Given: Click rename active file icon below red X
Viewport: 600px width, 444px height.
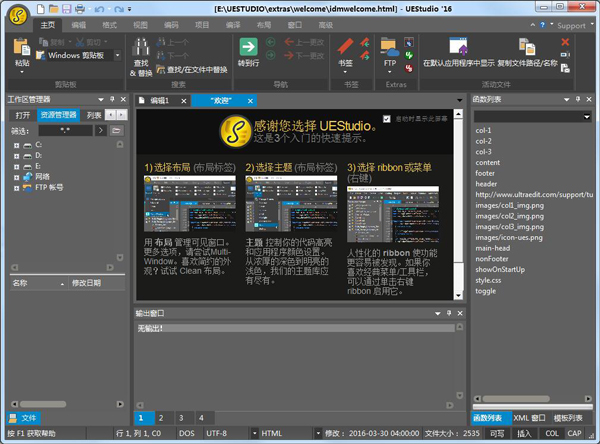Looking at the screenshot, I should point(565,55).
